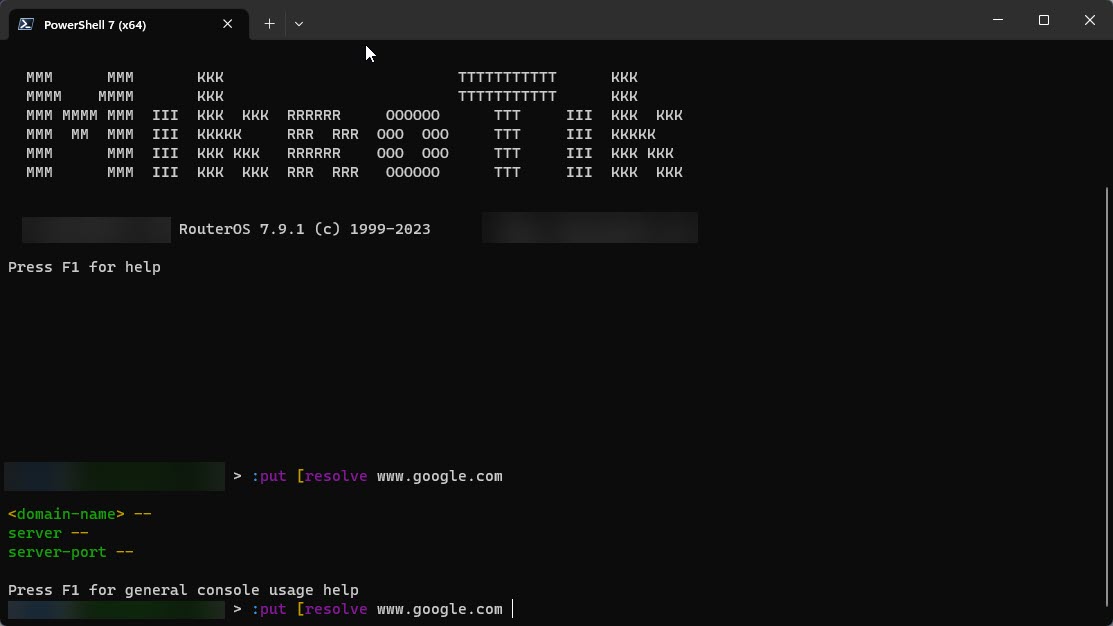The width and height of the screenshot is (1113, 626).
Task: Click the vertical scrollbar of the terminal
Action: pyautogui.click(x=1107, y=397)
